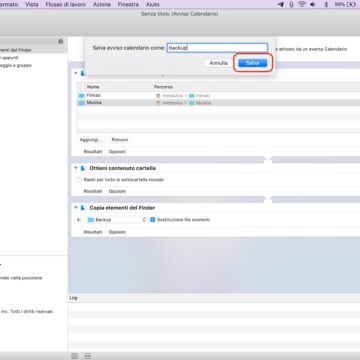Click the Filmati folder icon in Nome column

[81, 96]
